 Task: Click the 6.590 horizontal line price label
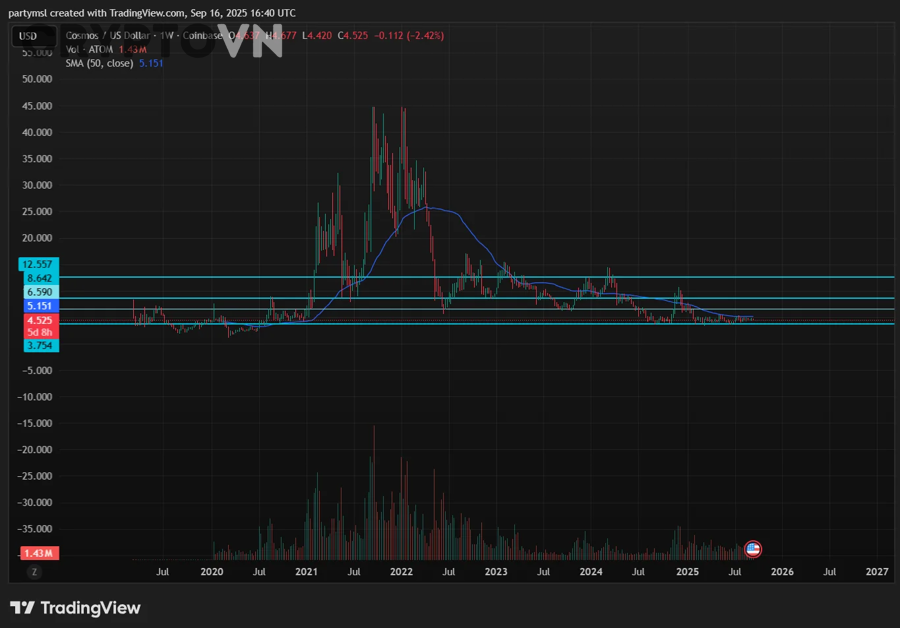40,292
